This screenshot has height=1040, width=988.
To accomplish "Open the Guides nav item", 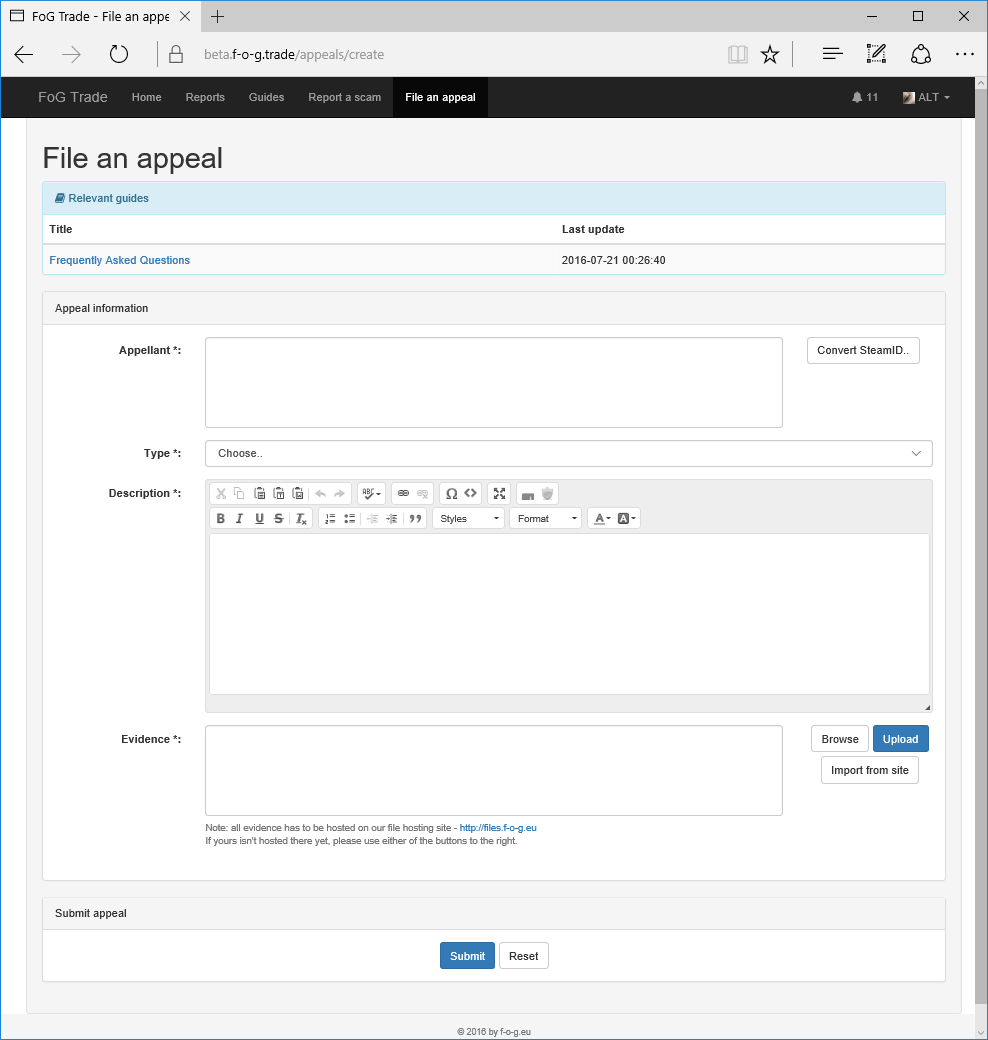I will [267, 98].
